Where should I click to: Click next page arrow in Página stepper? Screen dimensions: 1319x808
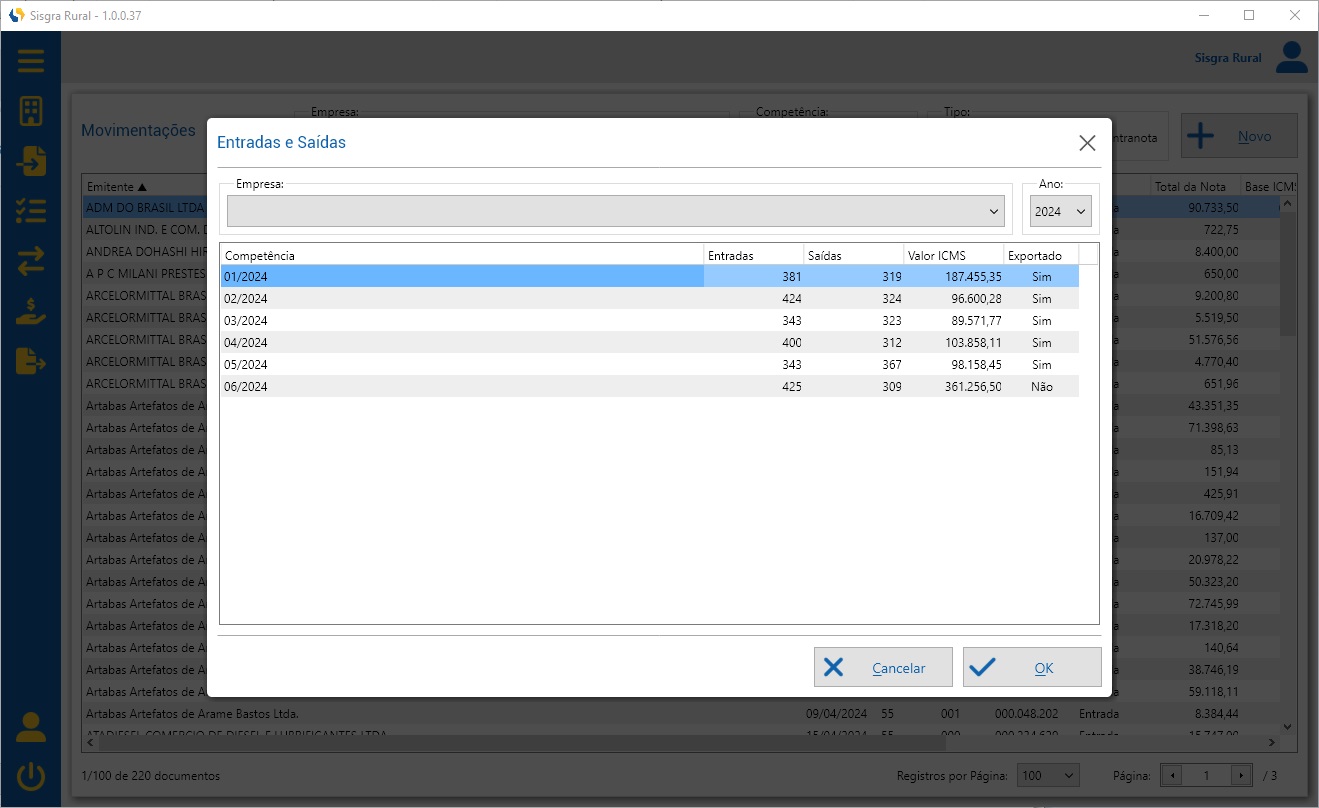click(1241, 775)
